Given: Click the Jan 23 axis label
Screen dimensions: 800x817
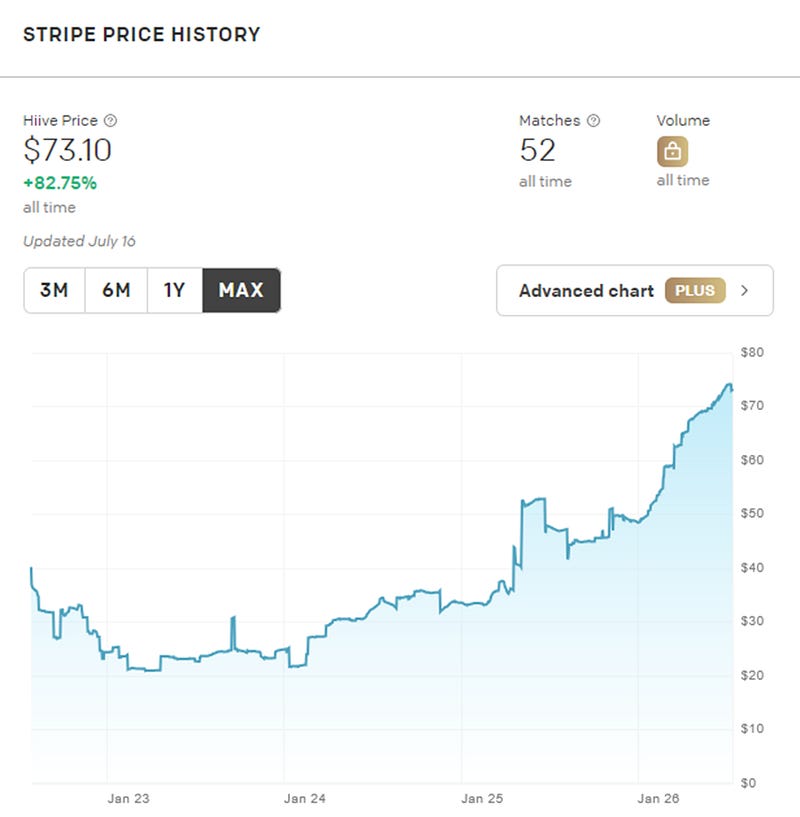Looking at the screenshot, I should 128,798.
